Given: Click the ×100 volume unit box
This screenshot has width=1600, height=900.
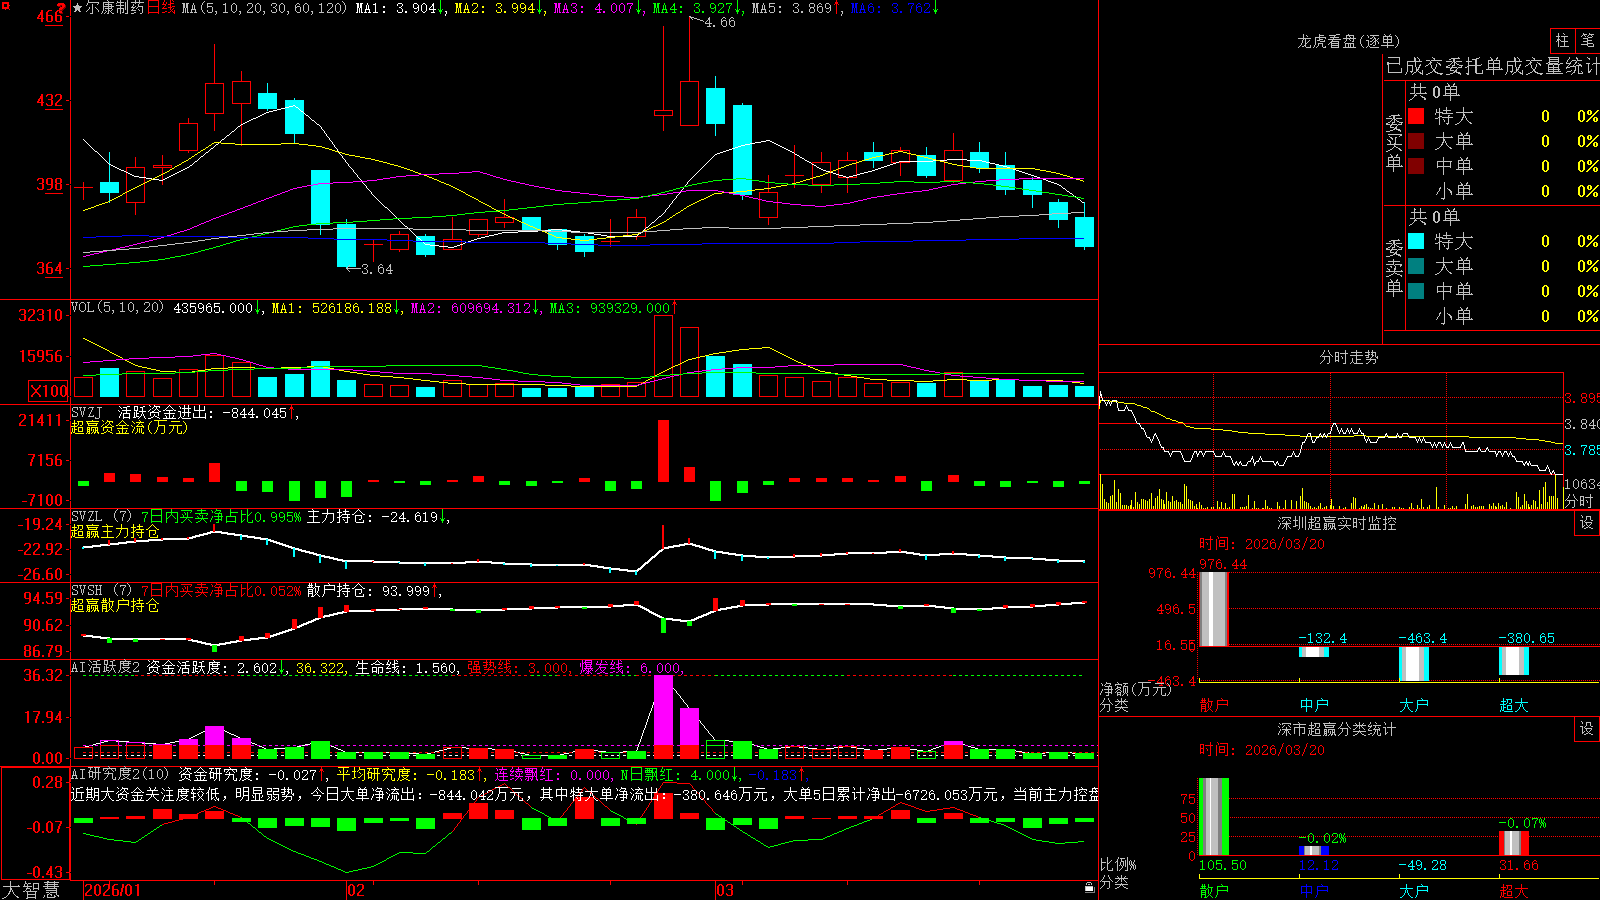Looking at the screenshot, I should pyautogui.click(x=49, y=391).
